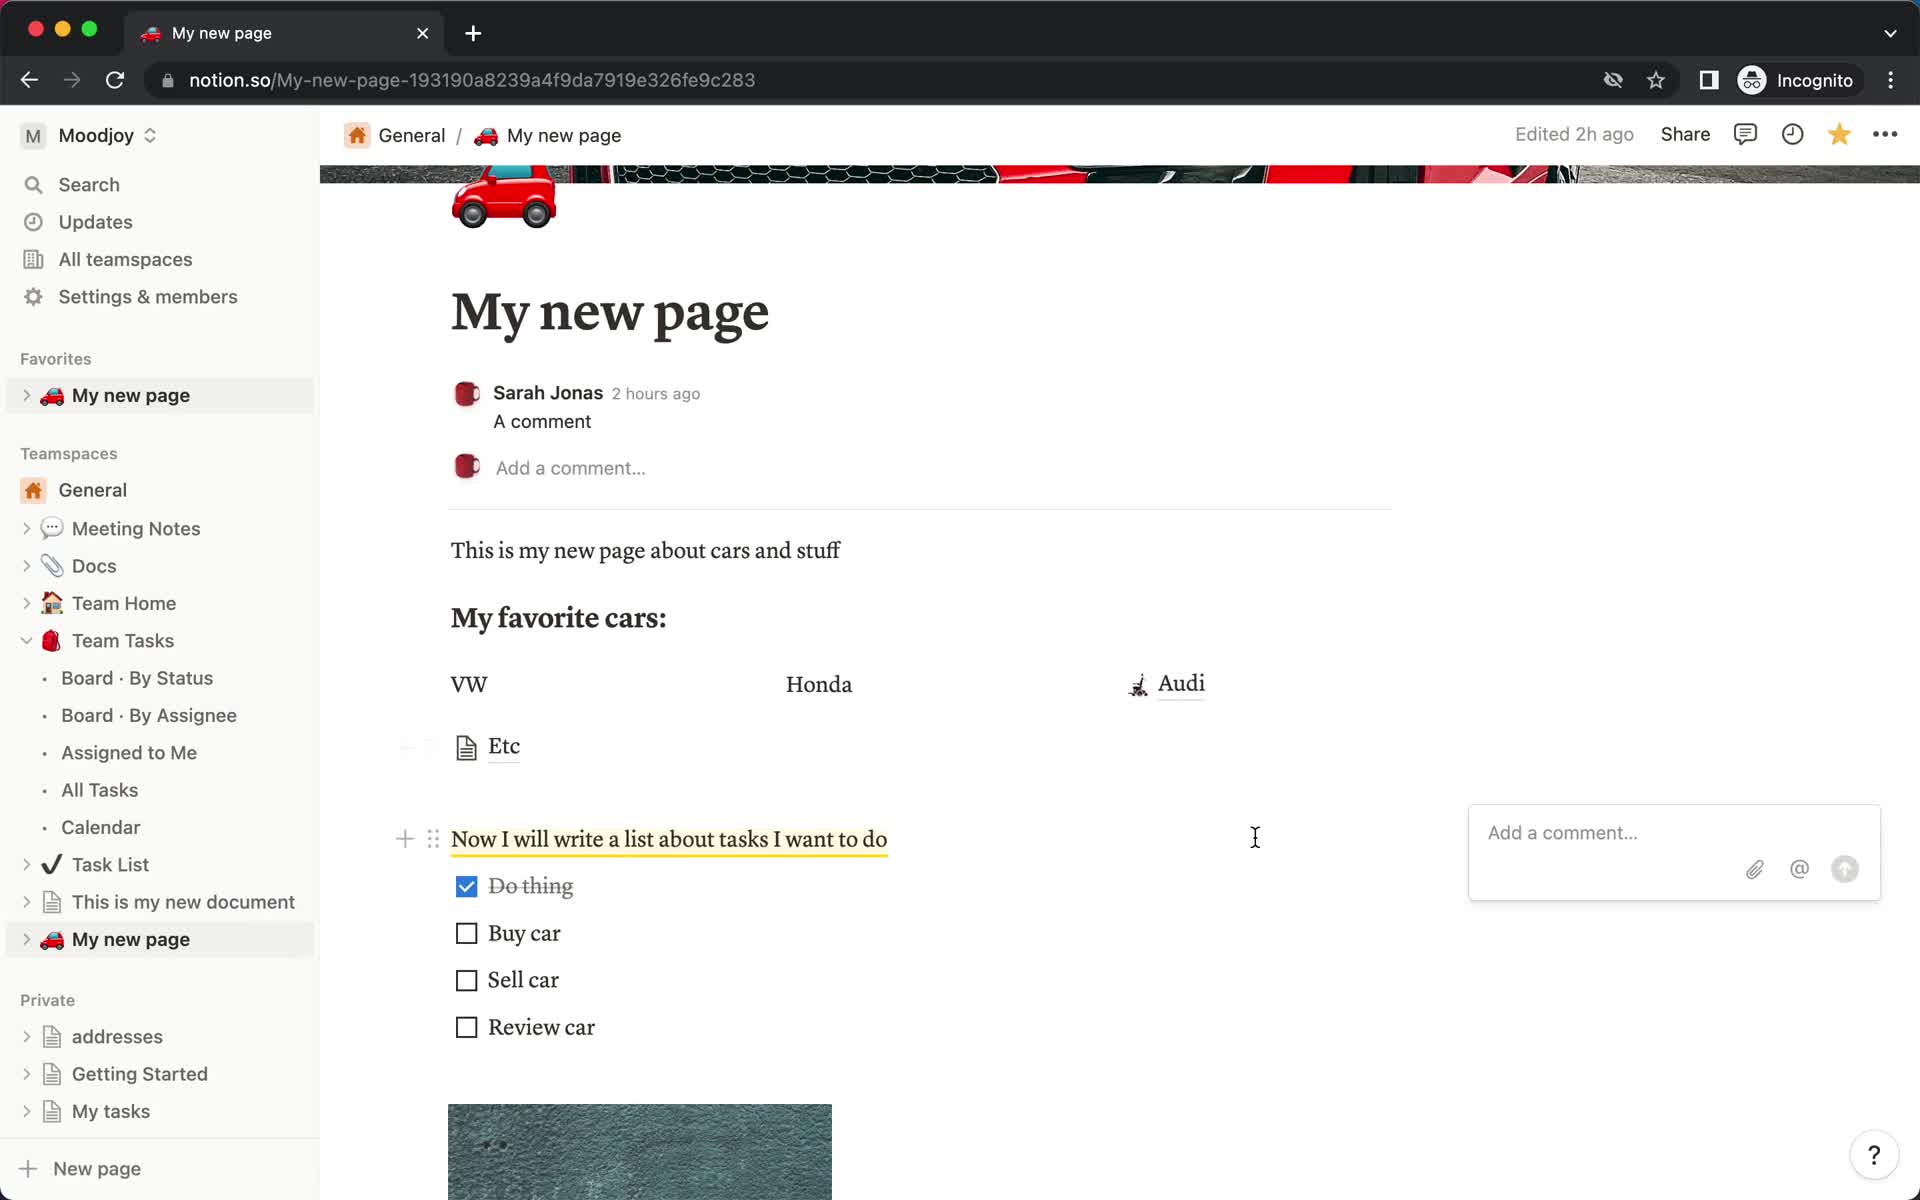Image resolution: width=1920 pixels, height=1200 pixels.
Task: Select the Meeting Notes sidebar item
Action: click(x=134, y=528)
